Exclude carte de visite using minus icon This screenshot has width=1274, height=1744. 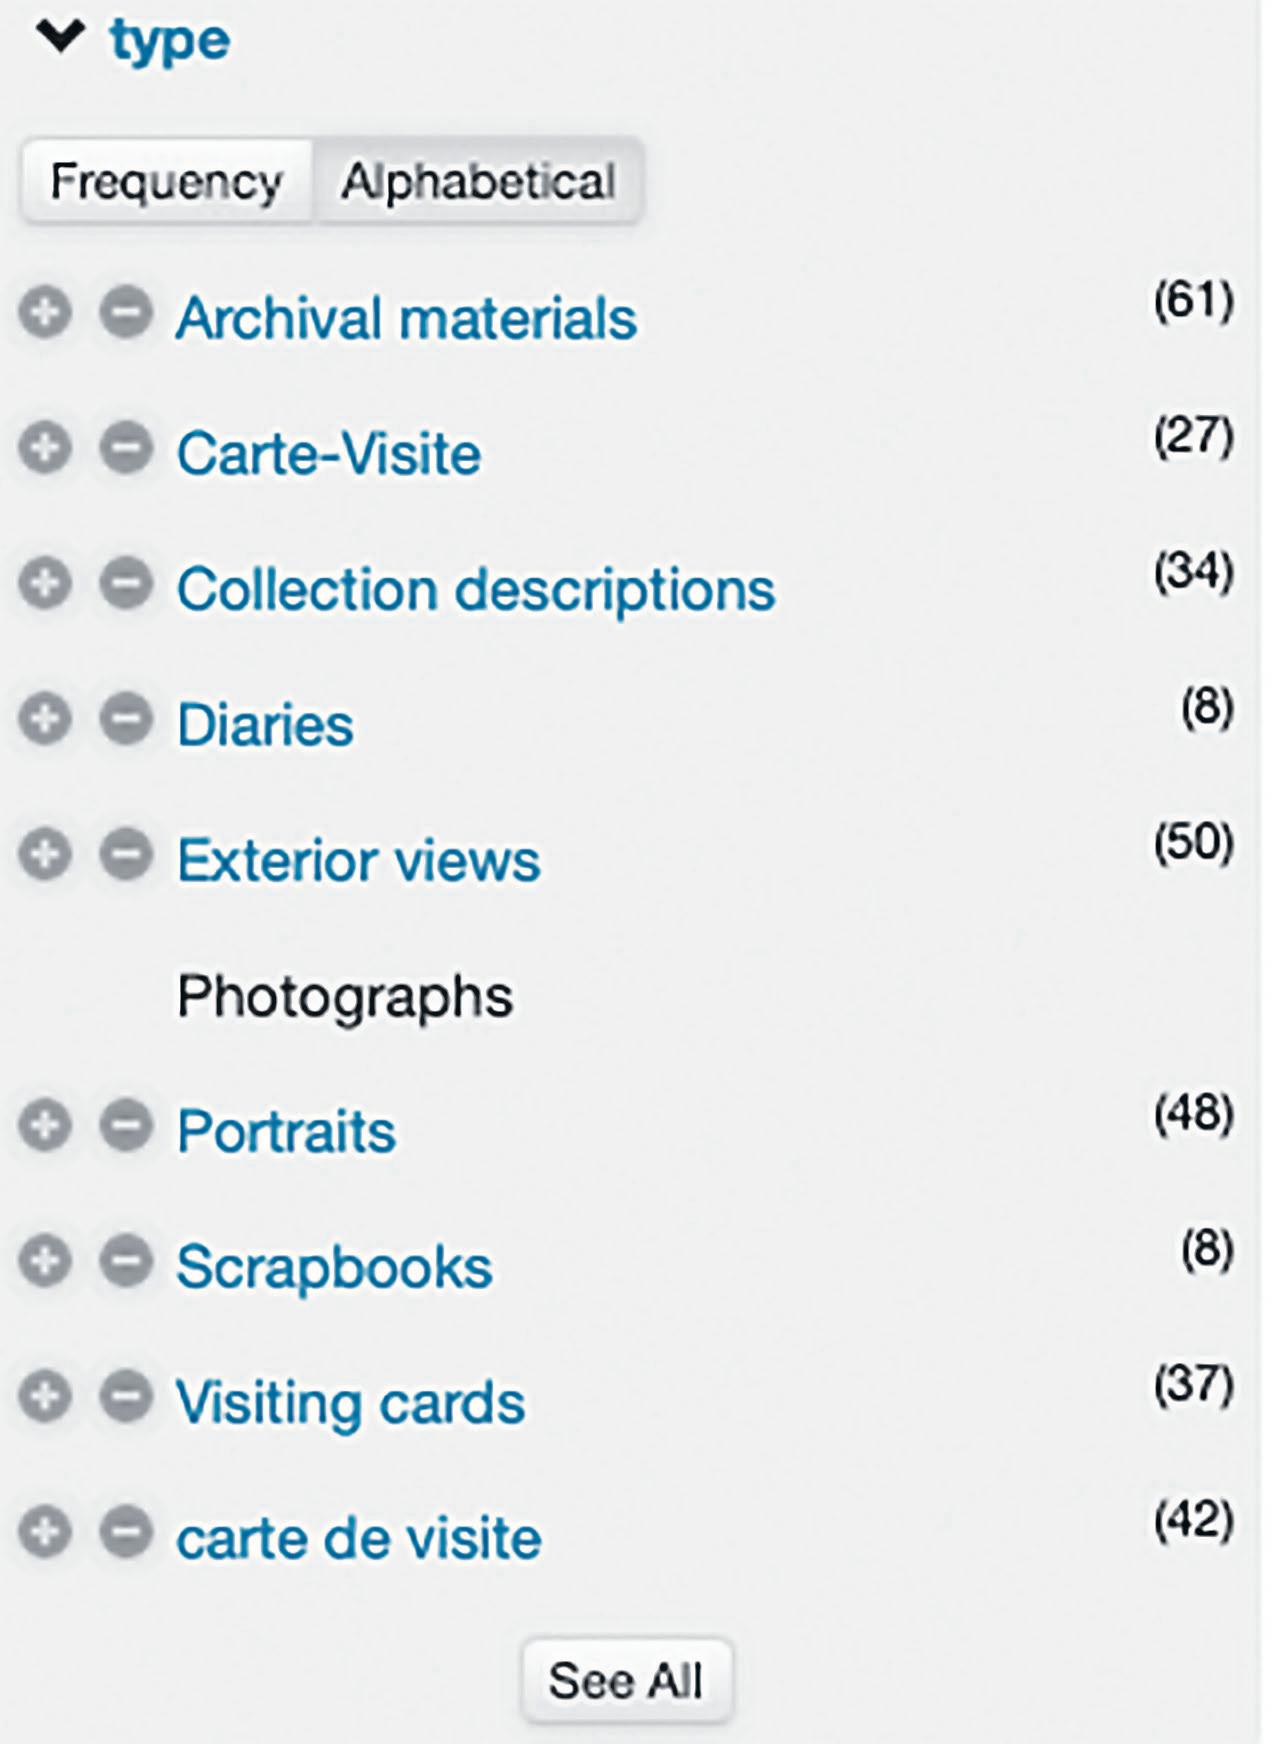(x=126, y=1532)
